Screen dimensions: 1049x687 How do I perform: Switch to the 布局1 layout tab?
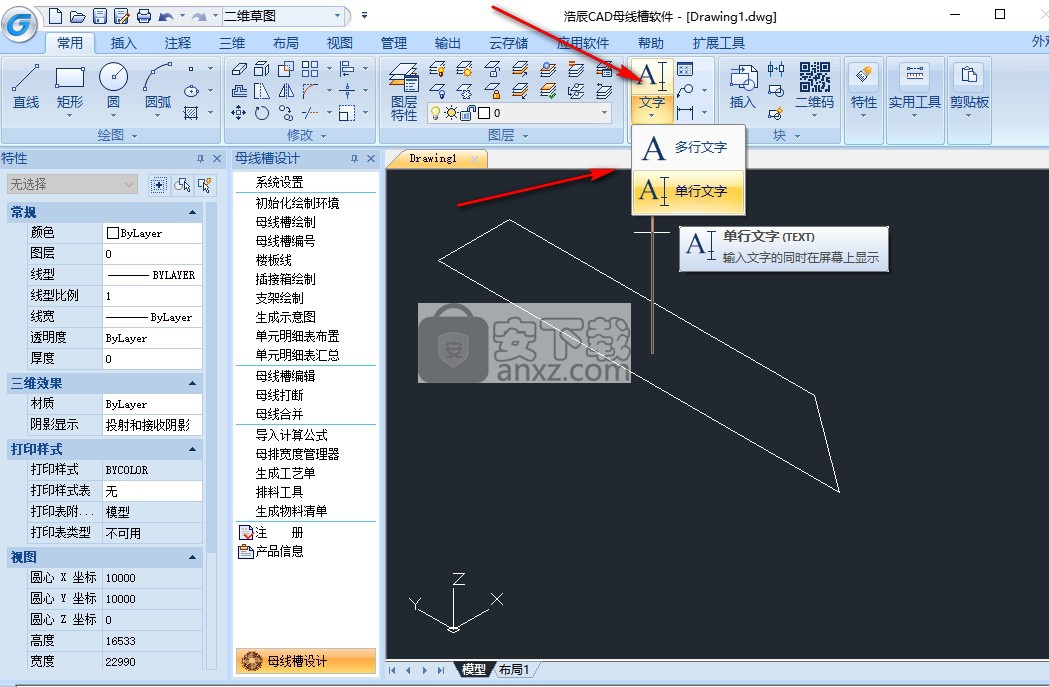click(x=514, y=669)
